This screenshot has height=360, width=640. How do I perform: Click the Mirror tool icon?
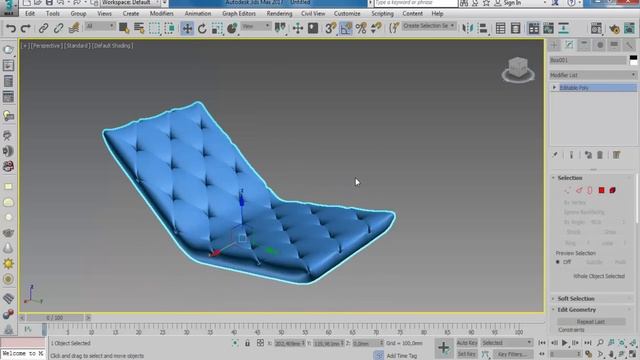[467, 28]
